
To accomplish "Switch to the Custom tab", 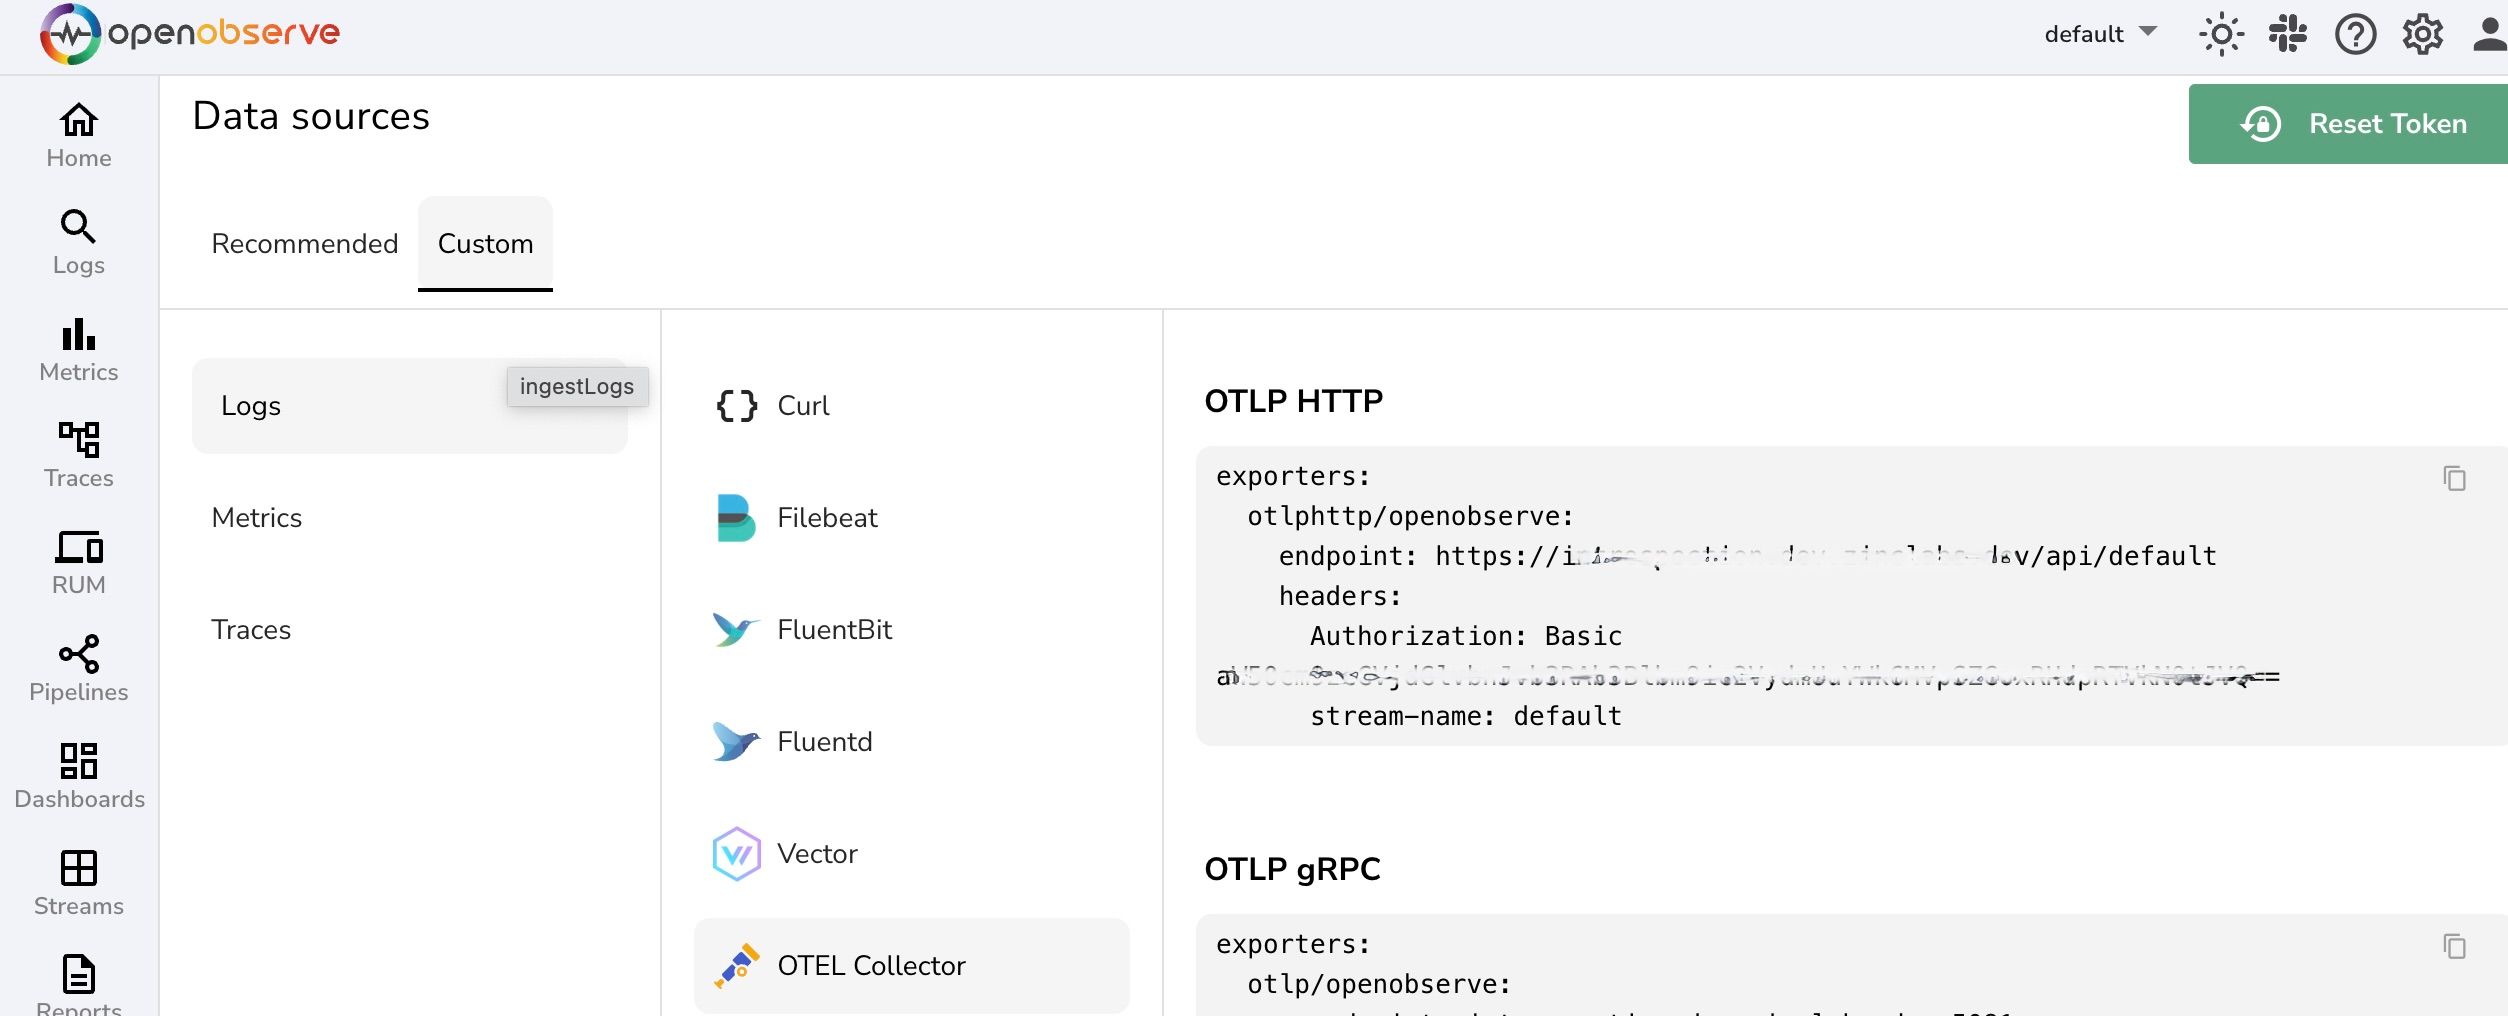I will [x=485, y=244].
